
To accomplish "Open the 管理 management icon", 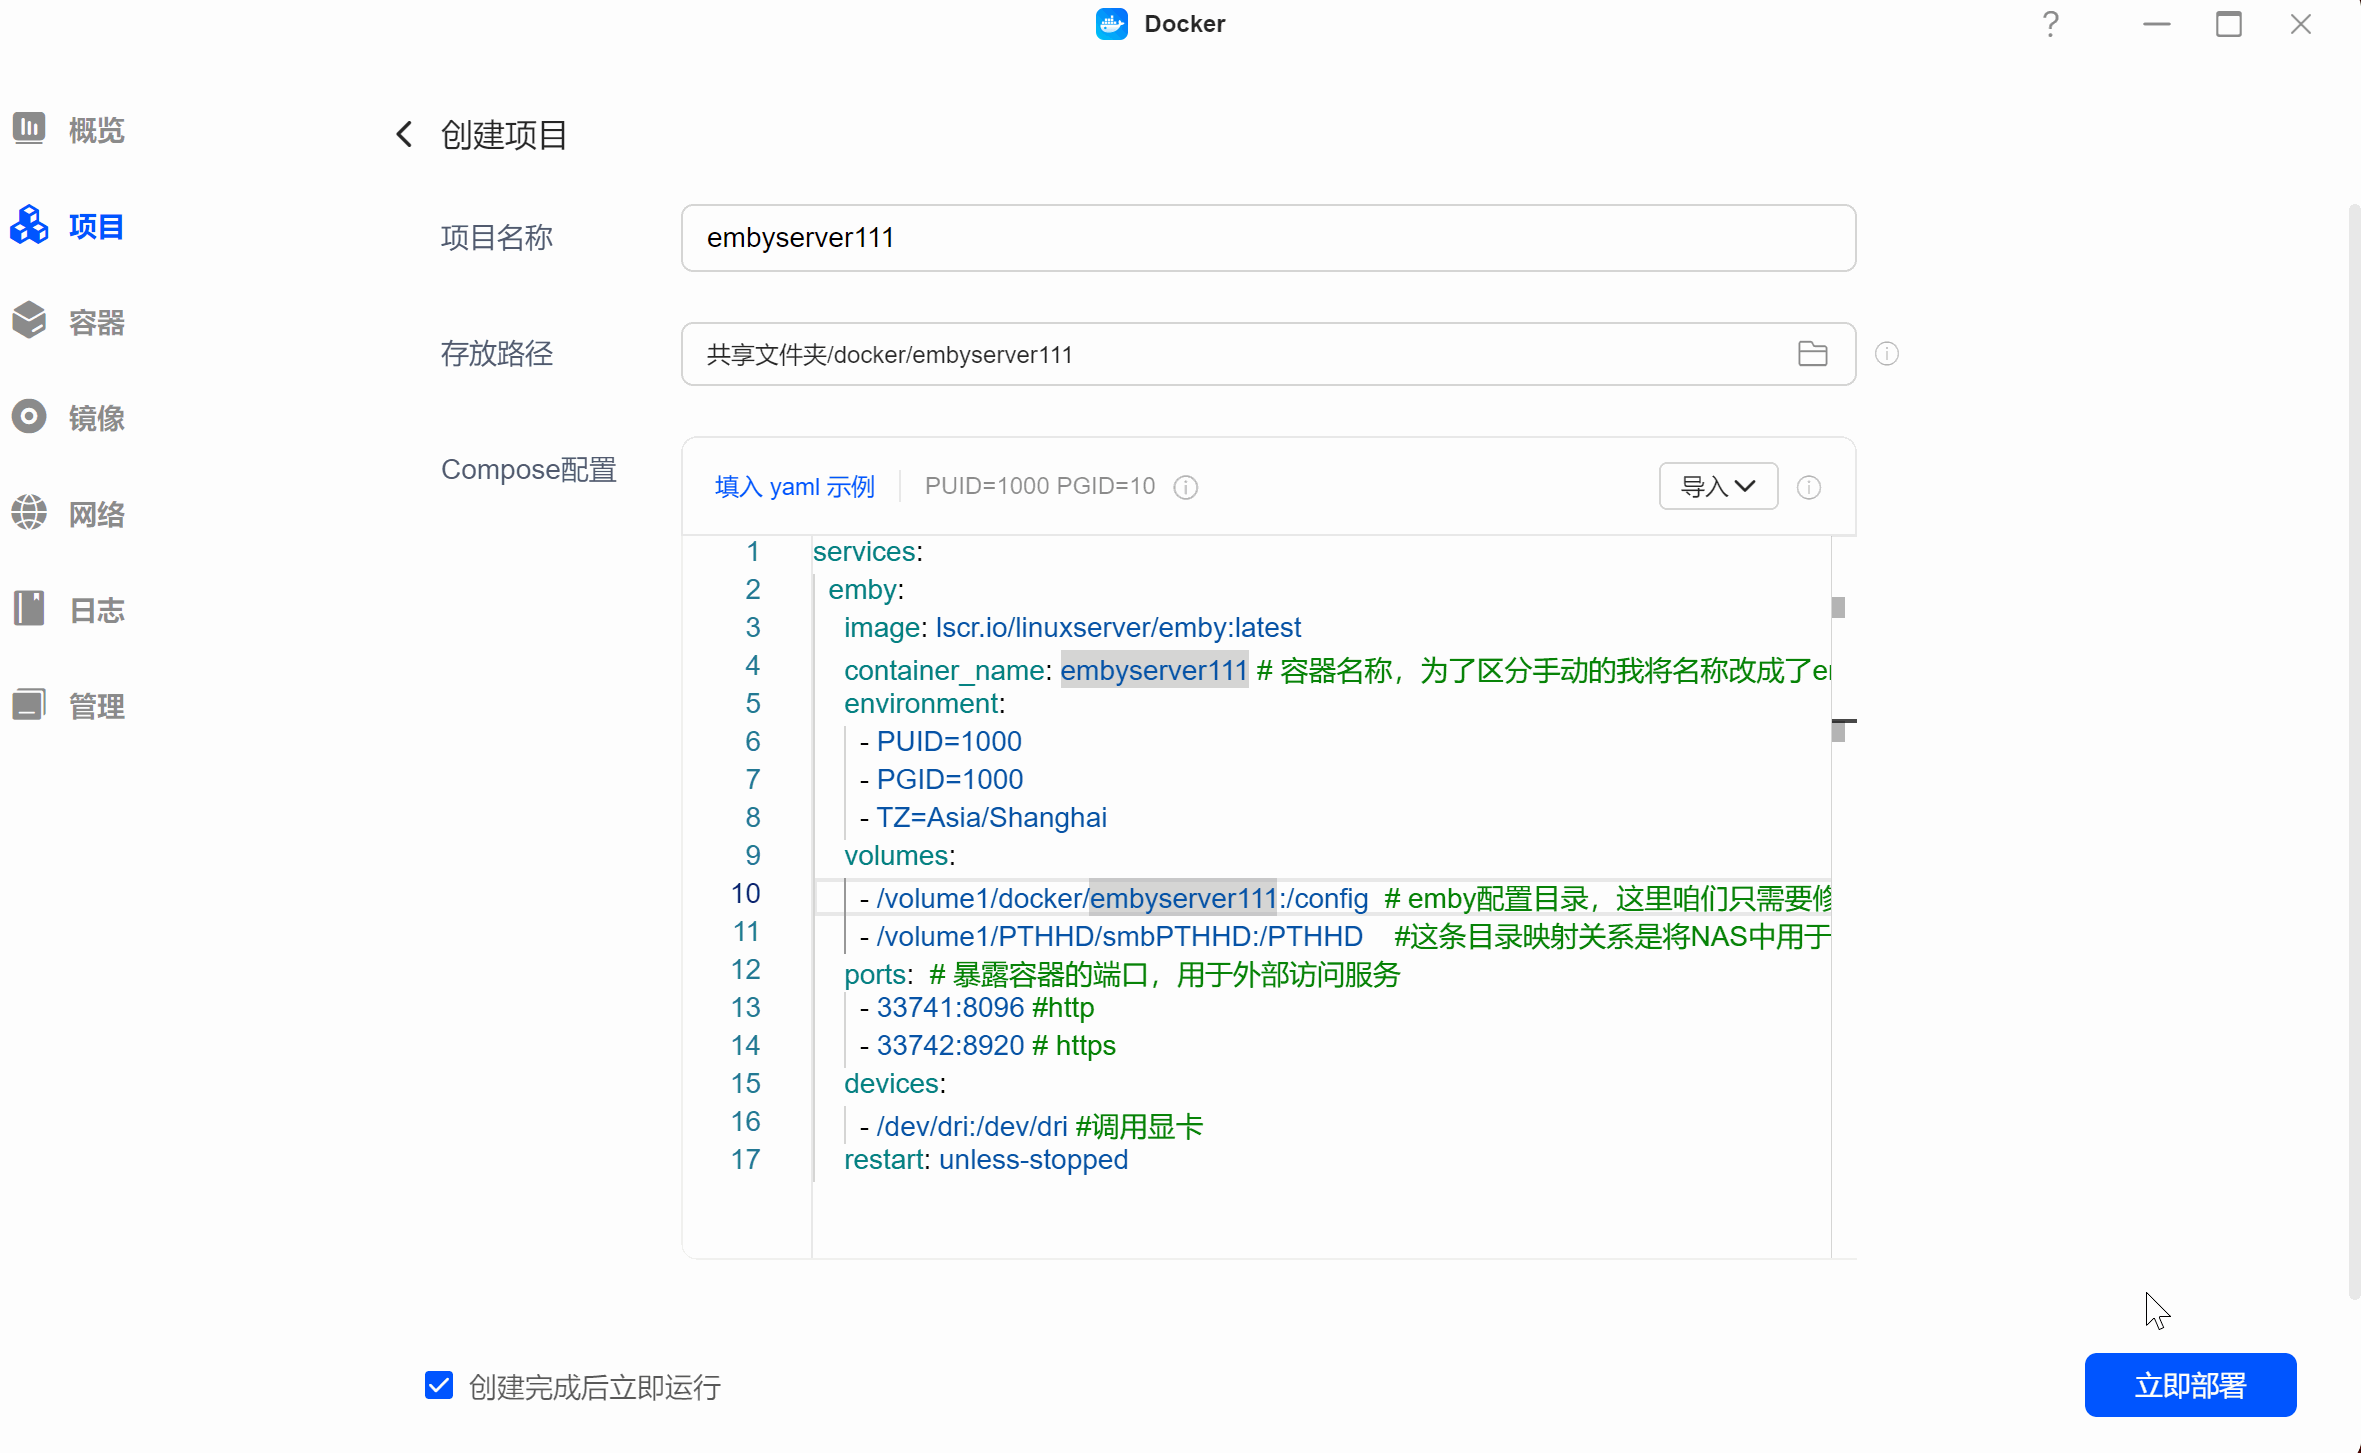I will click(x=29, y=705).
